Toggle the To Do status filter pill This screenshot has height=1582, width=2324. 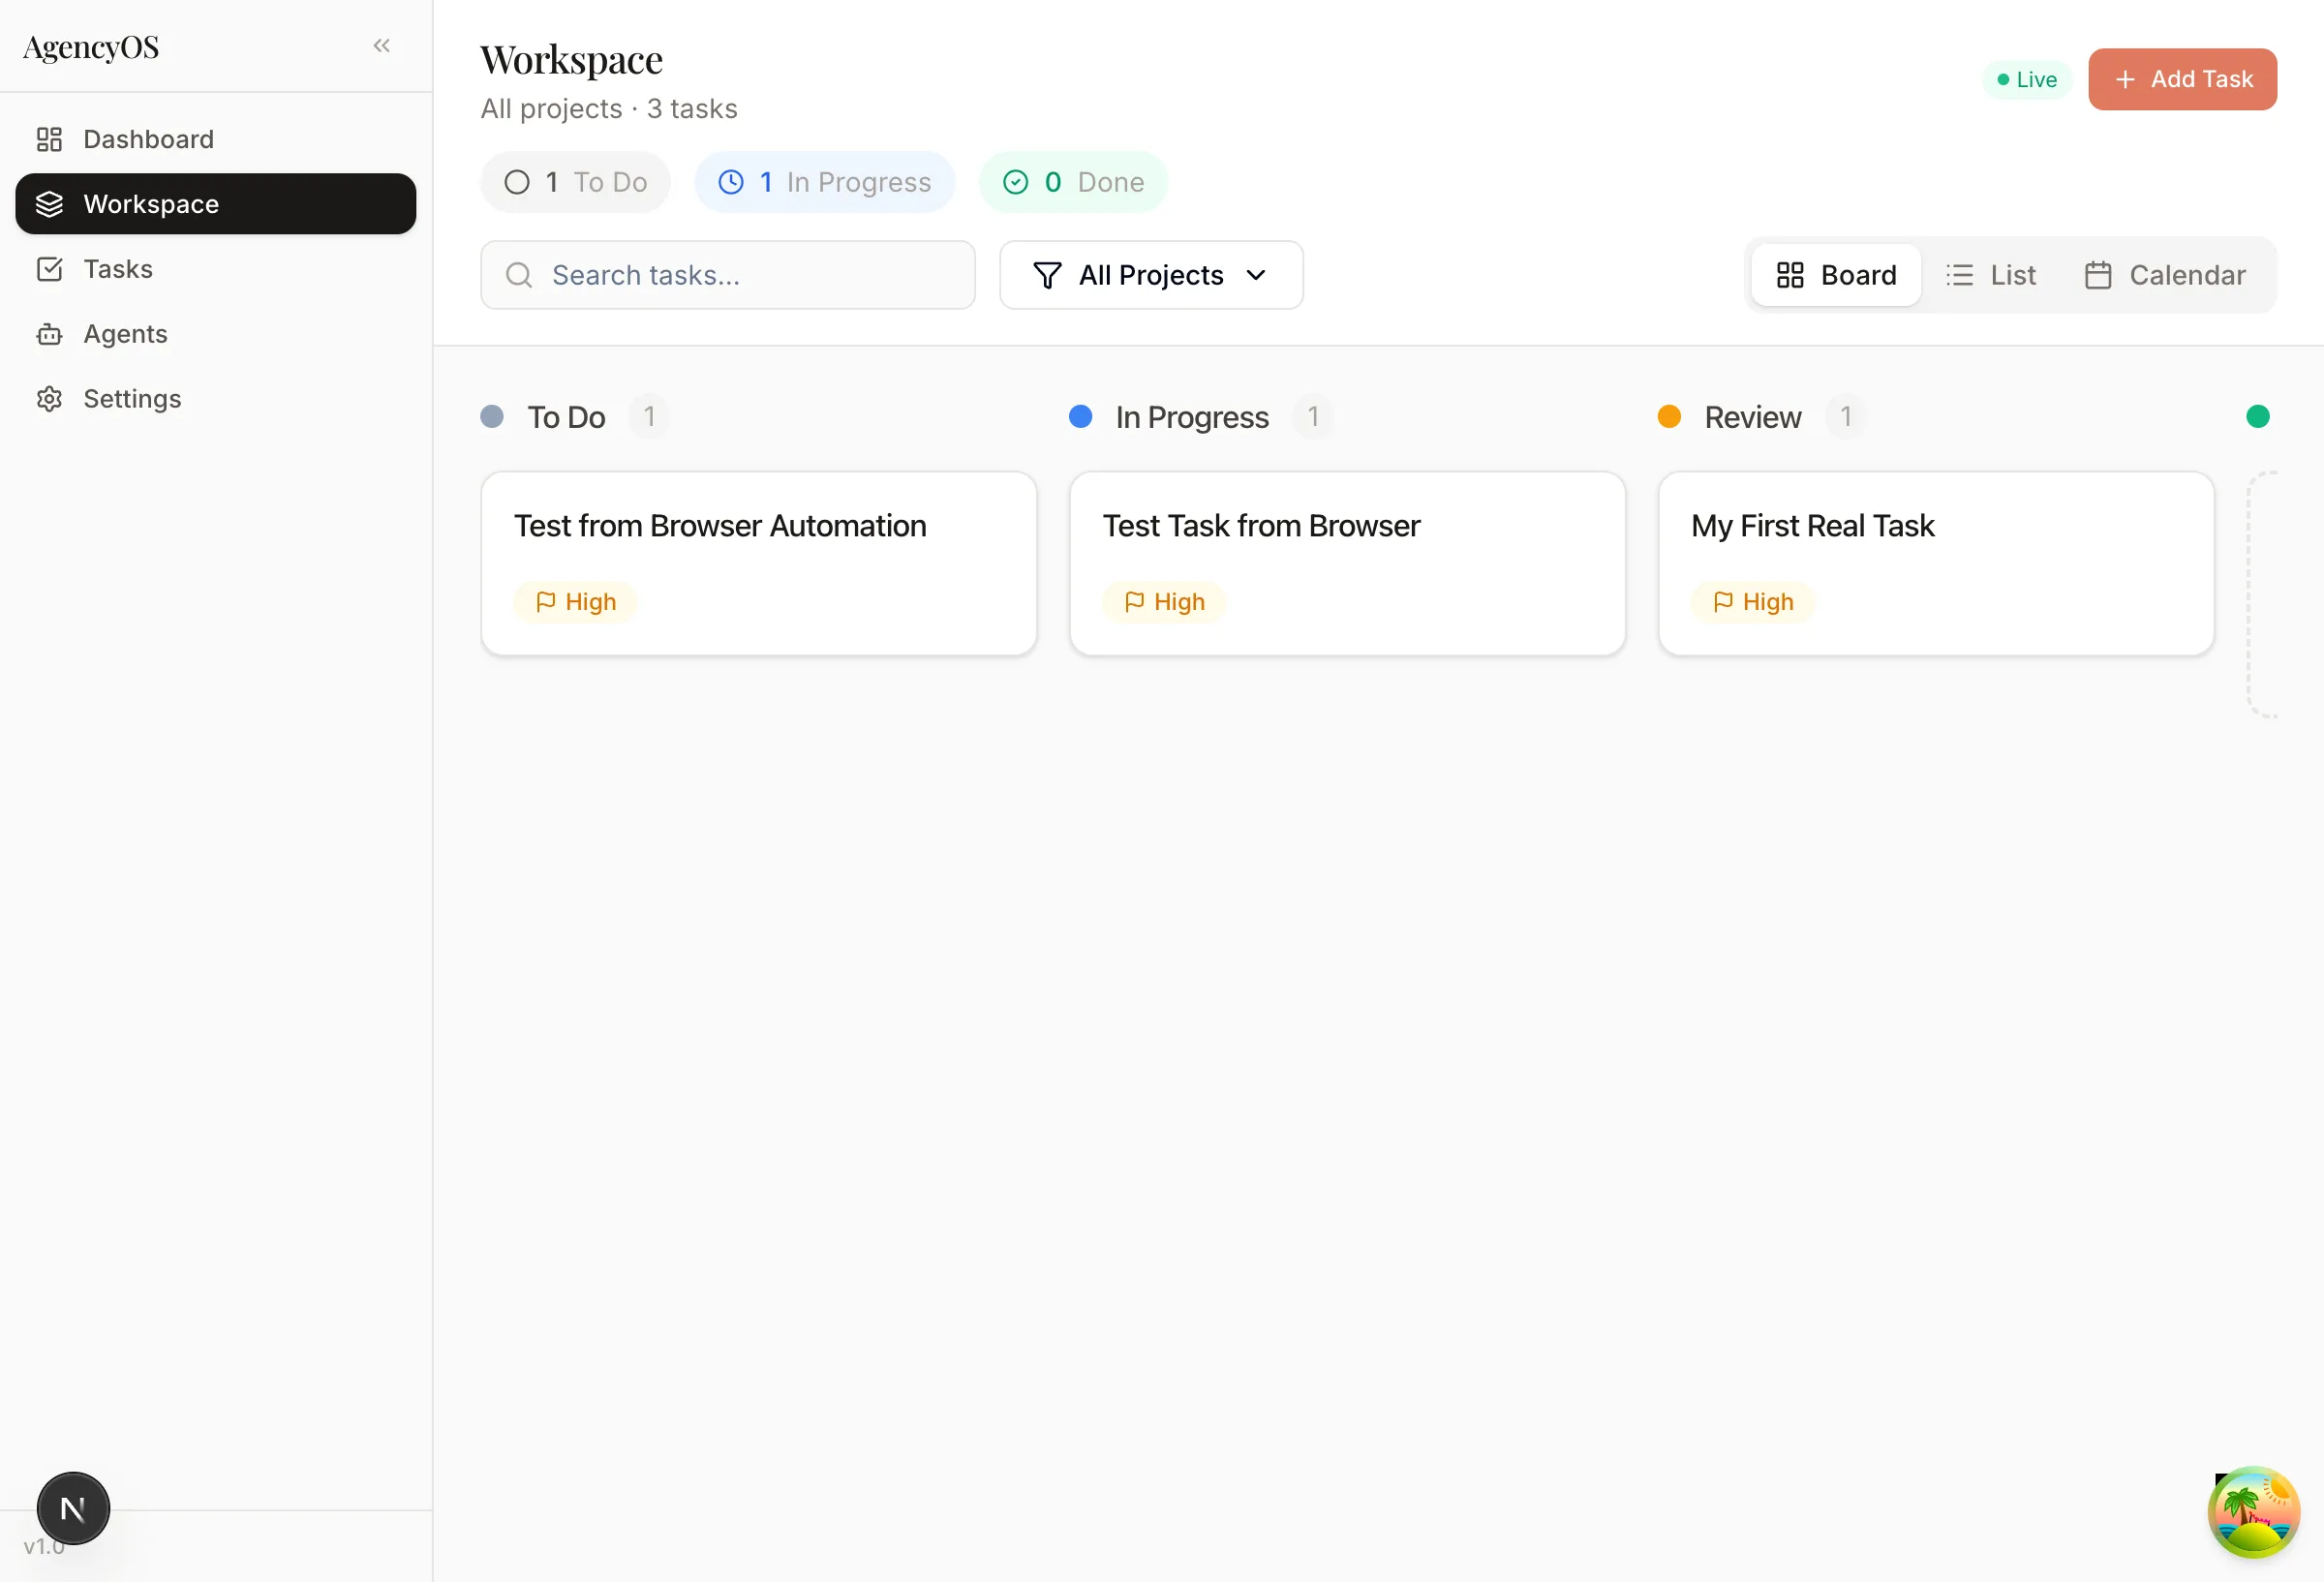(575, 182)
